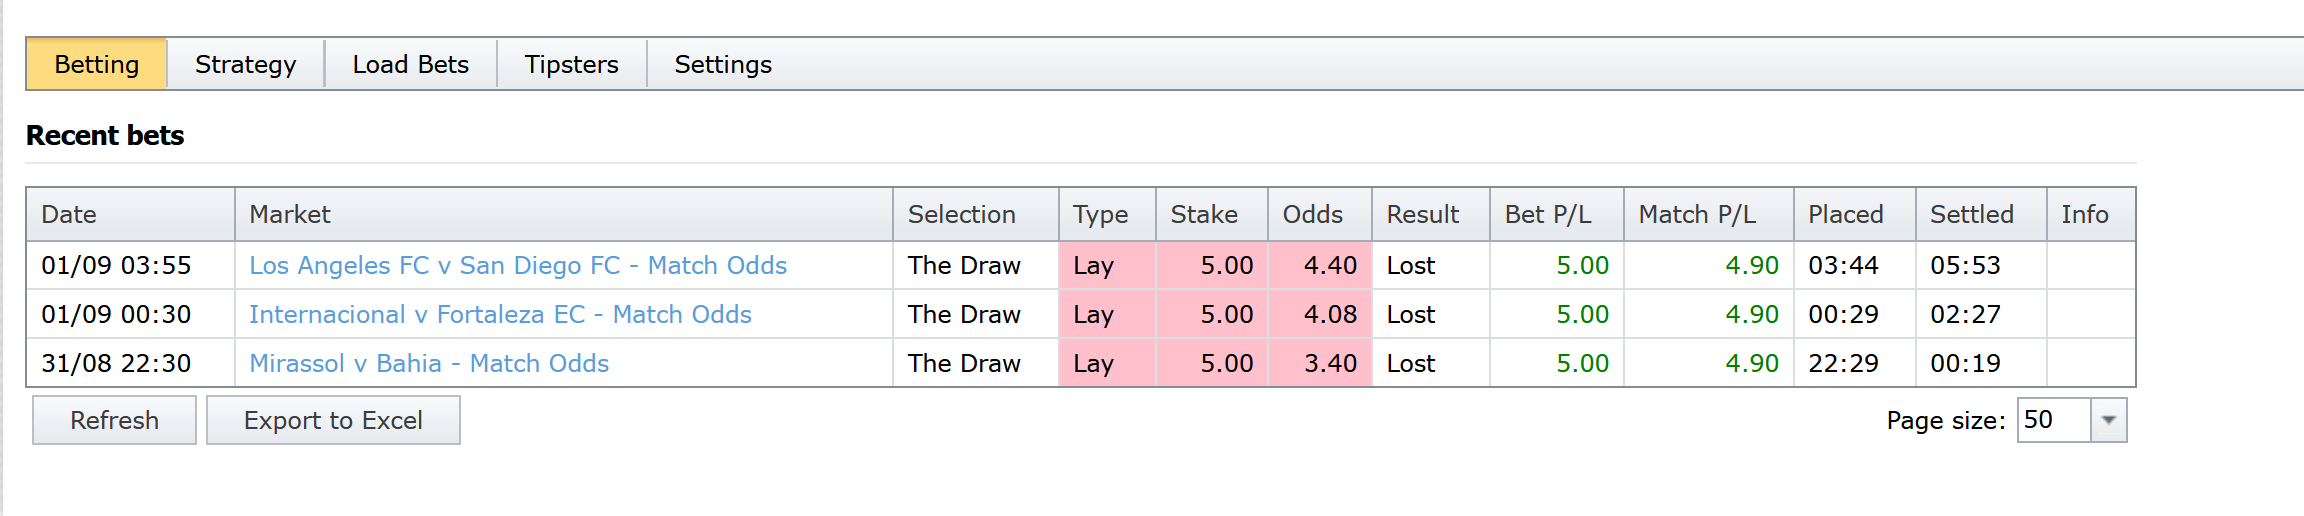This screenshot has height=516, width=2304.
Task: Click the Settled column header
Action: 1971,215
